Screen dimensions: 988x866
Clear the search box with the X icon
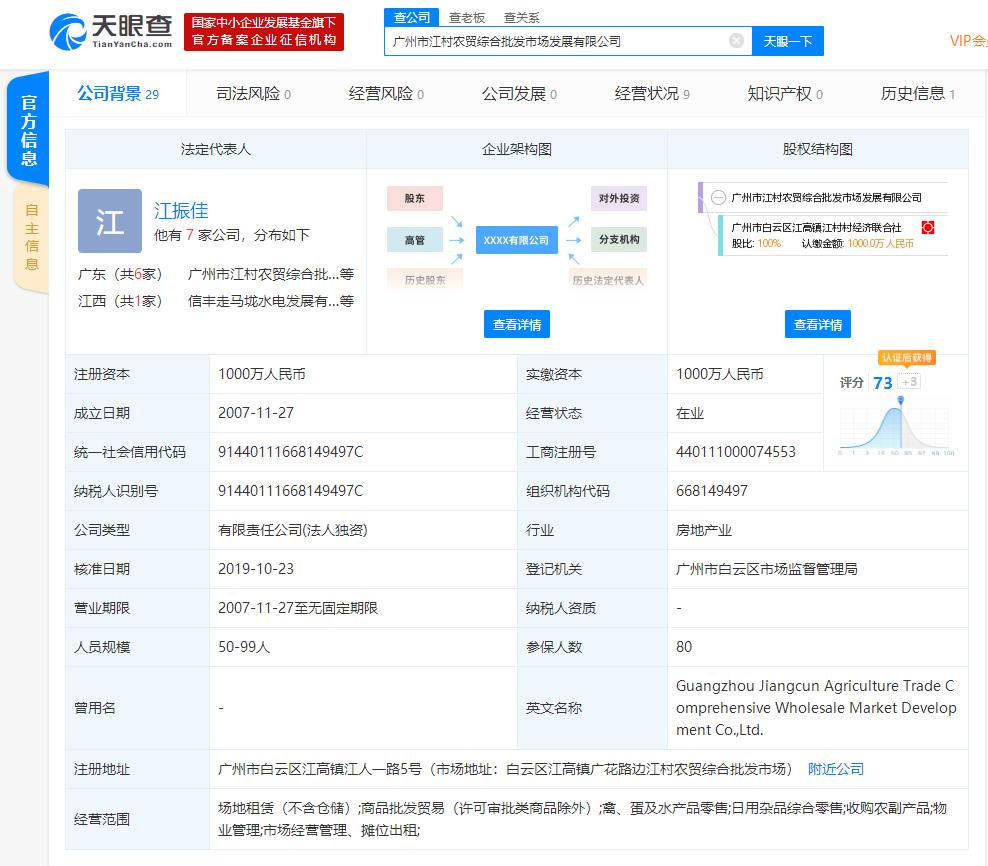pos(736,41)
